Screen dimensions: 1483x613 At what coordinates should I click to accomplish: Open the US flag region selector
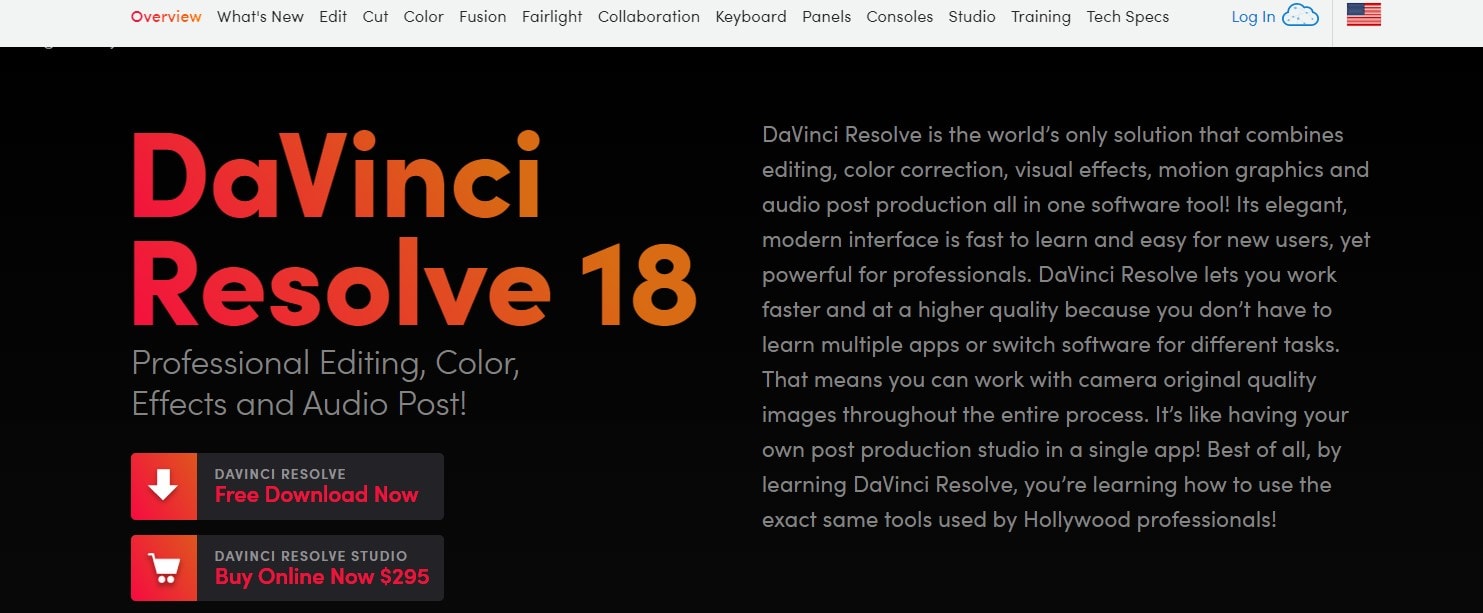1364,15
